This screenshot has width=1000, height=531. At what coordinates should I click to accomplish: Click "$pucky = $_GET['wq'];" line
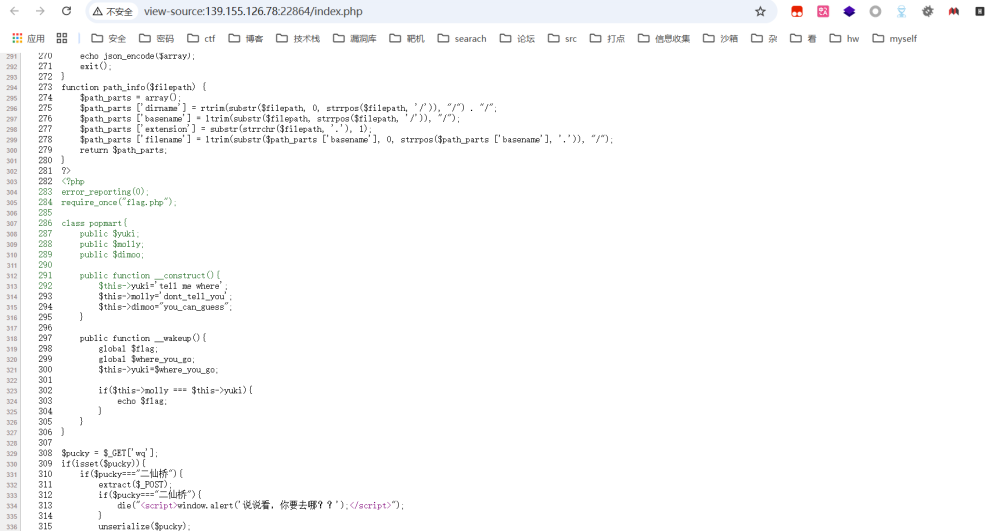[110, 453]
